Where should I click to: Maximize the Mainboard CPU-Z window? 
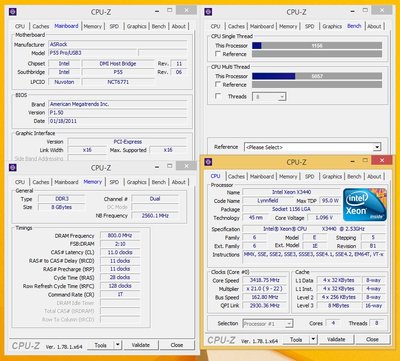point(170,10)
